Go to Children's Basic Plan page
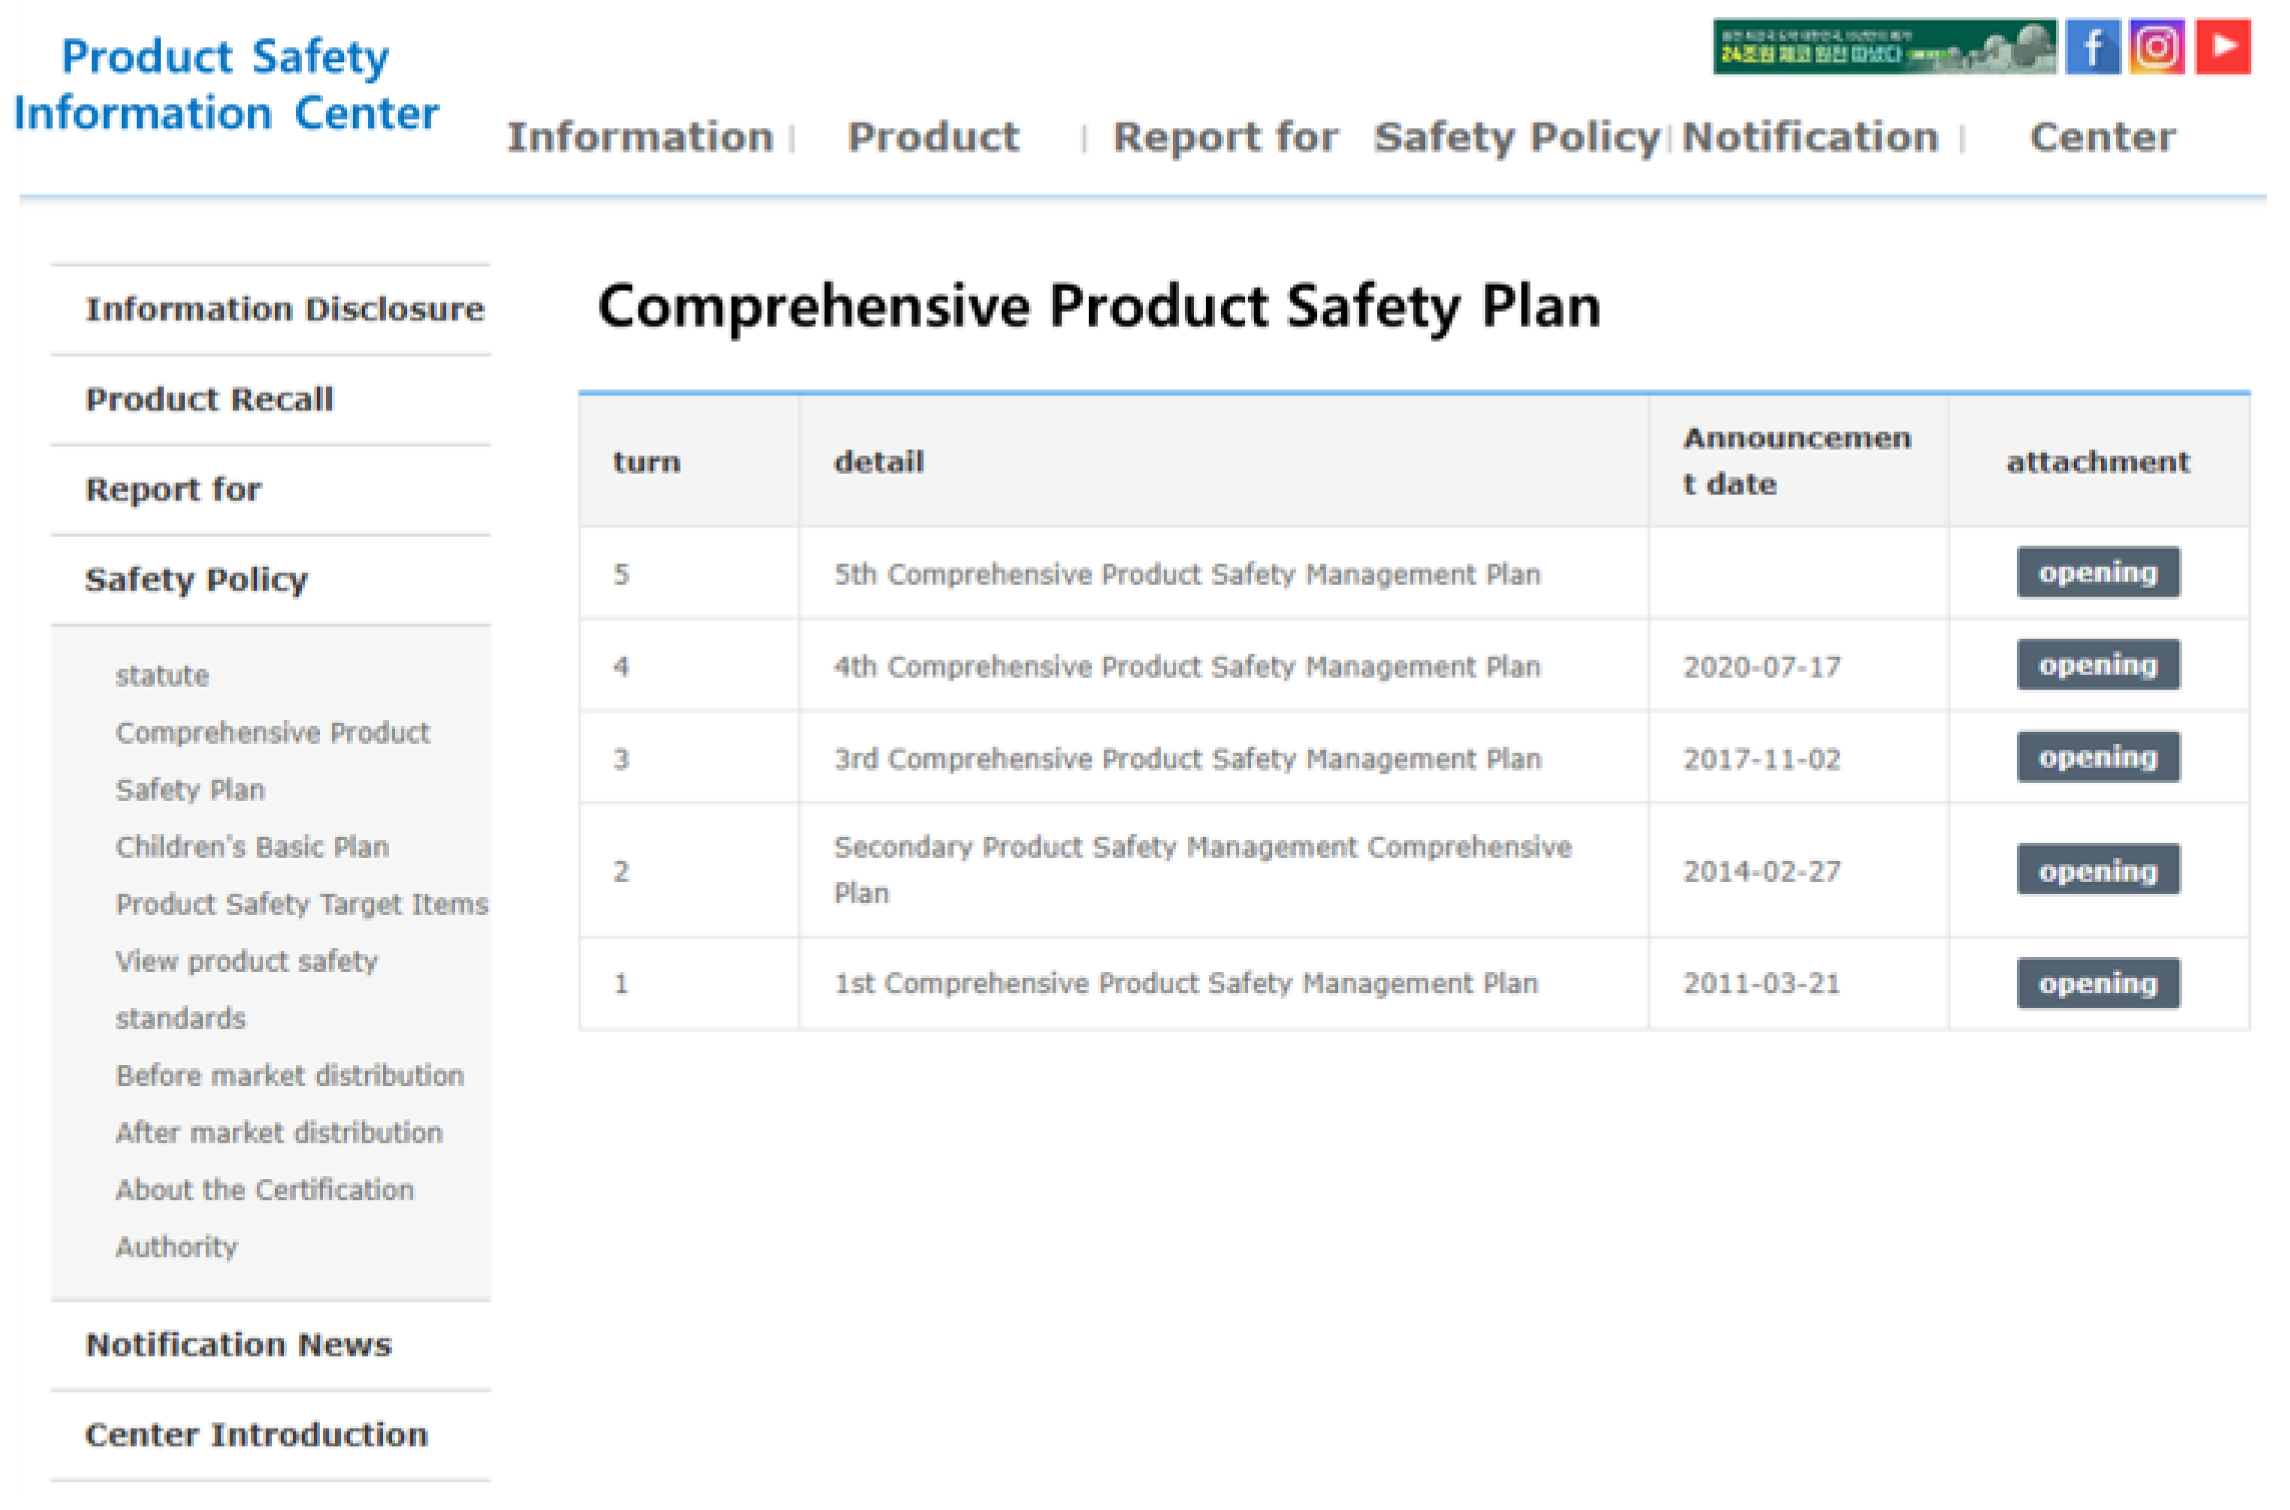The image size is (2290, 1510). point(252,847)
